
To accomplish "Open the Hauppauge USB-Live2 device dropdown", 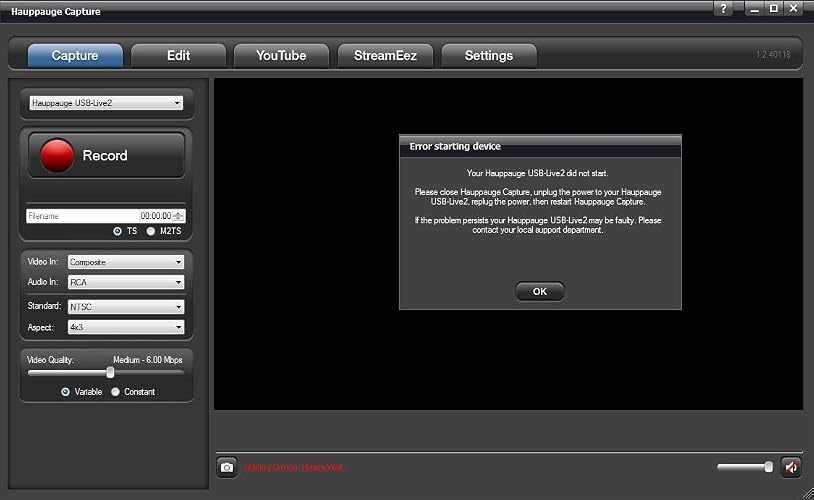I will coord(106,103).
